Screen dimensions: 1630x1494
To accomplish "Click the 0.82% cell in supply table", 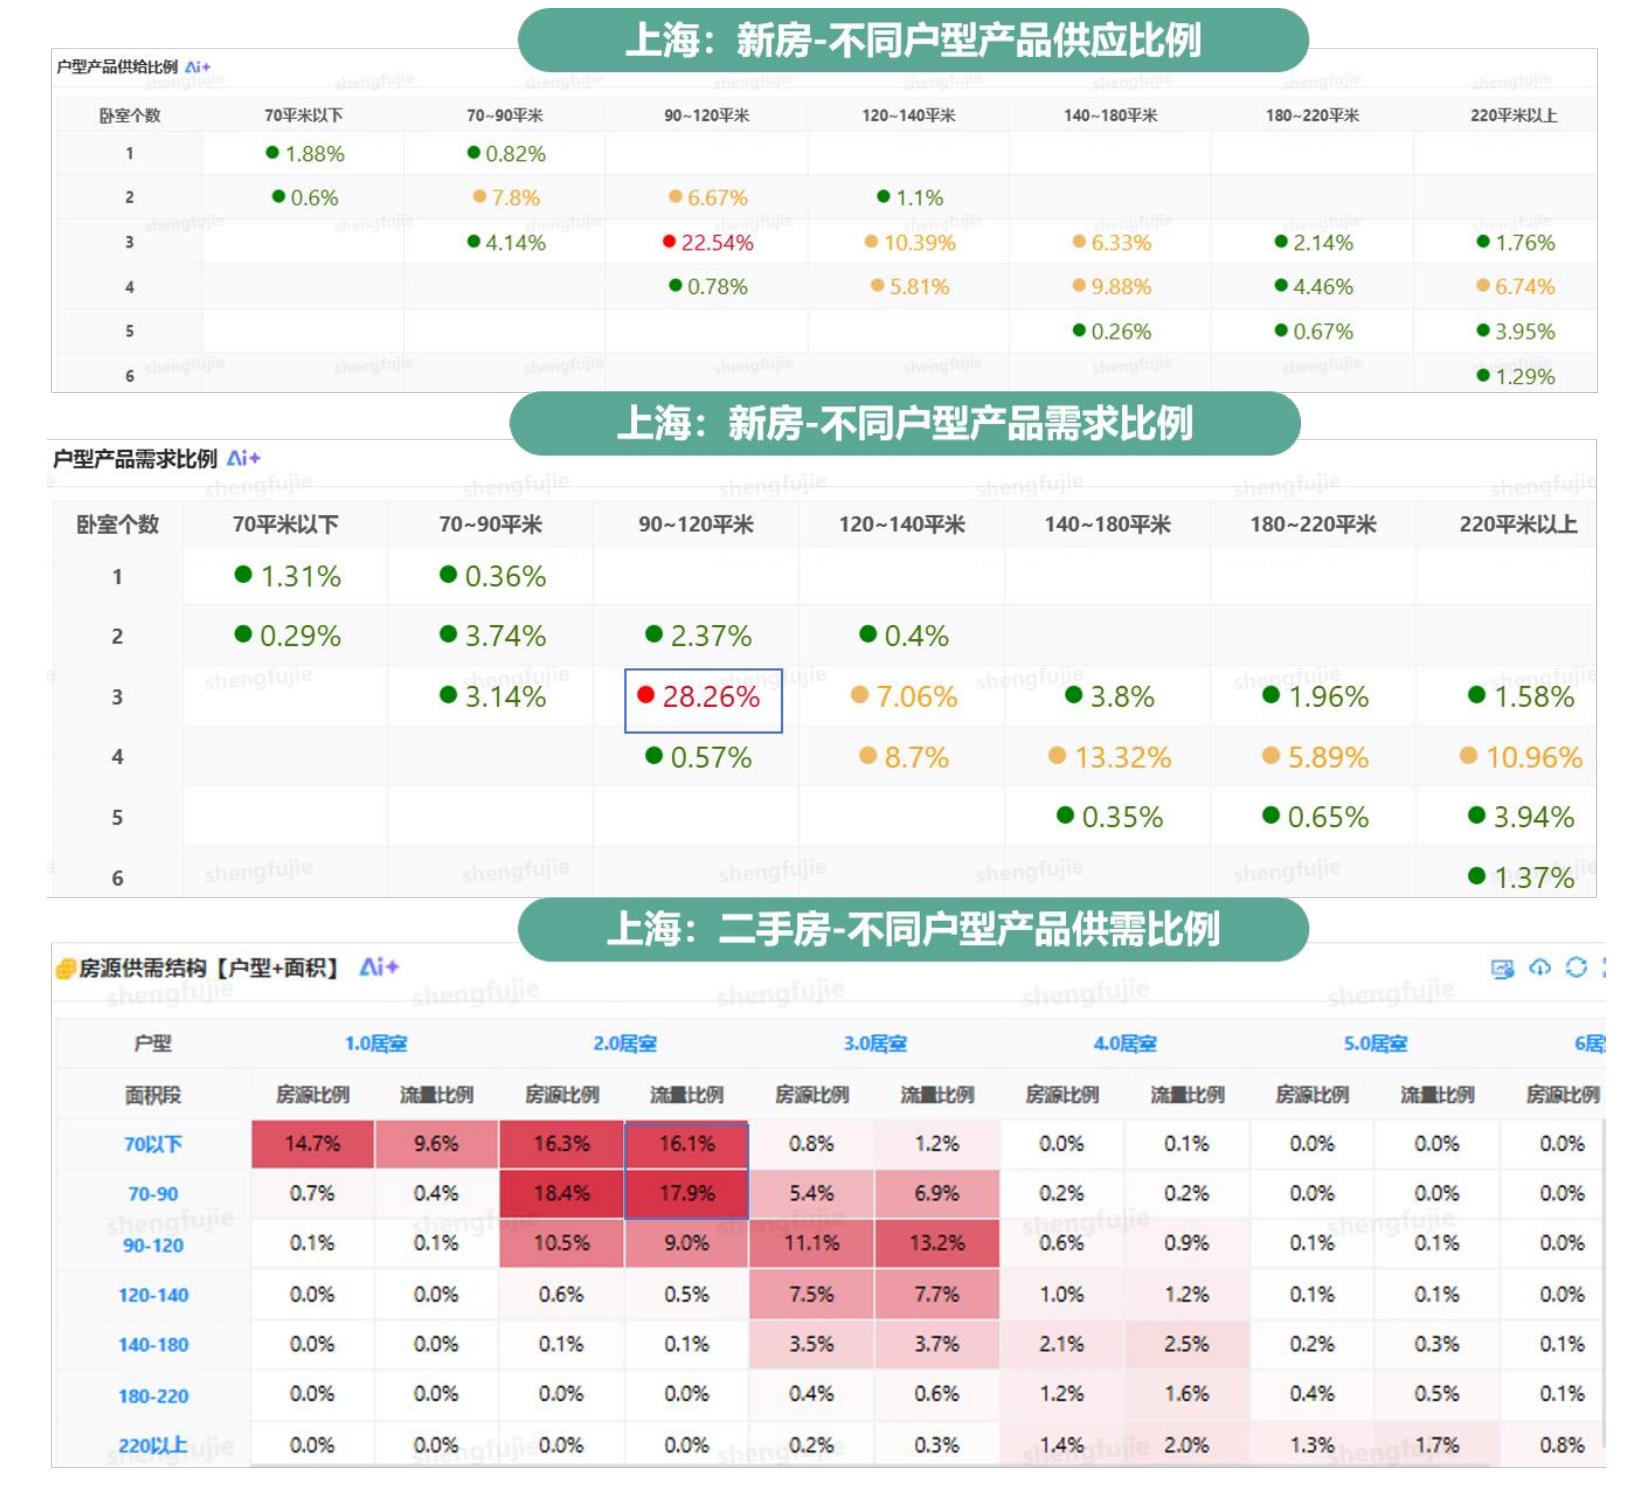I will tap(506, 153).
